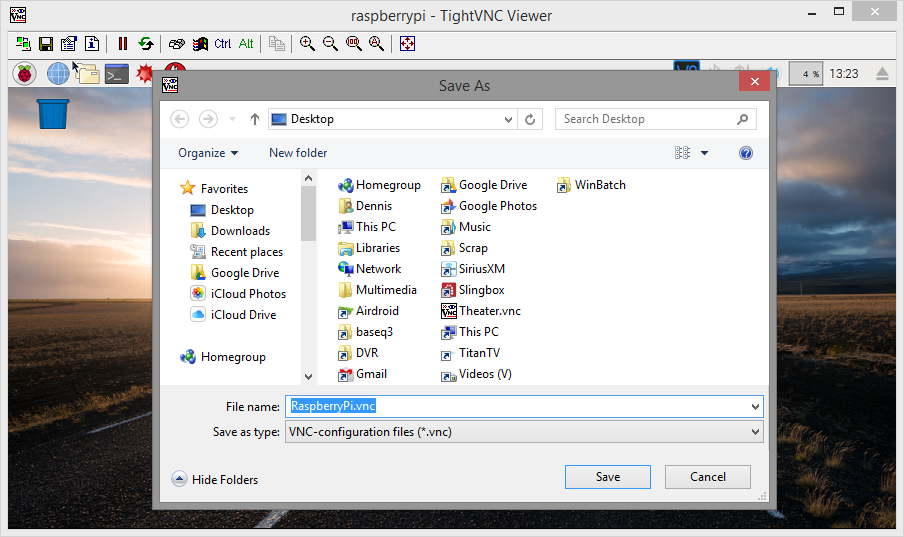
Task: Click Hide Folders
Action: (214, 479)
